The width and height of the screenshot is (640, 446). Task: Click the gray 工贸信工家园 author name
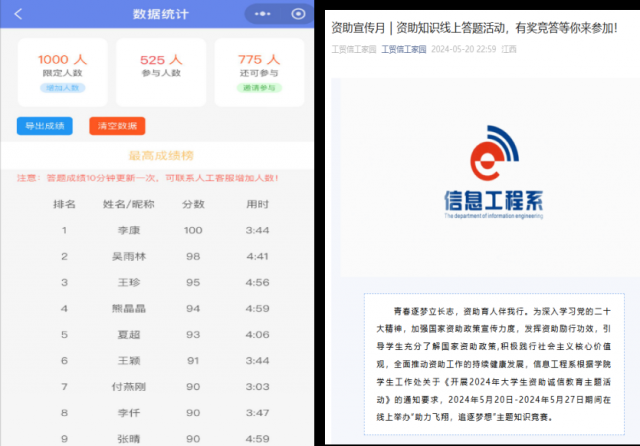pyautogui.click(x=353, y=48)
